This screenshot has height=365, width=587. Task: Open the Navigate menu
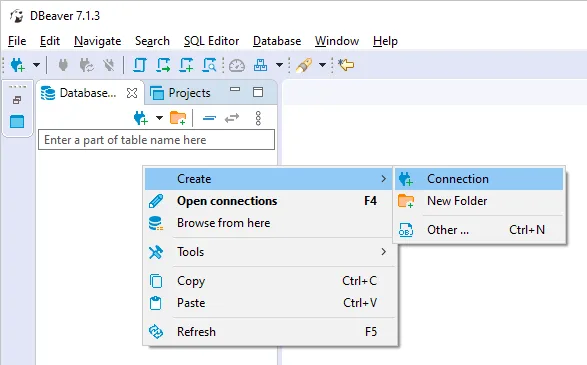point(97,41)
